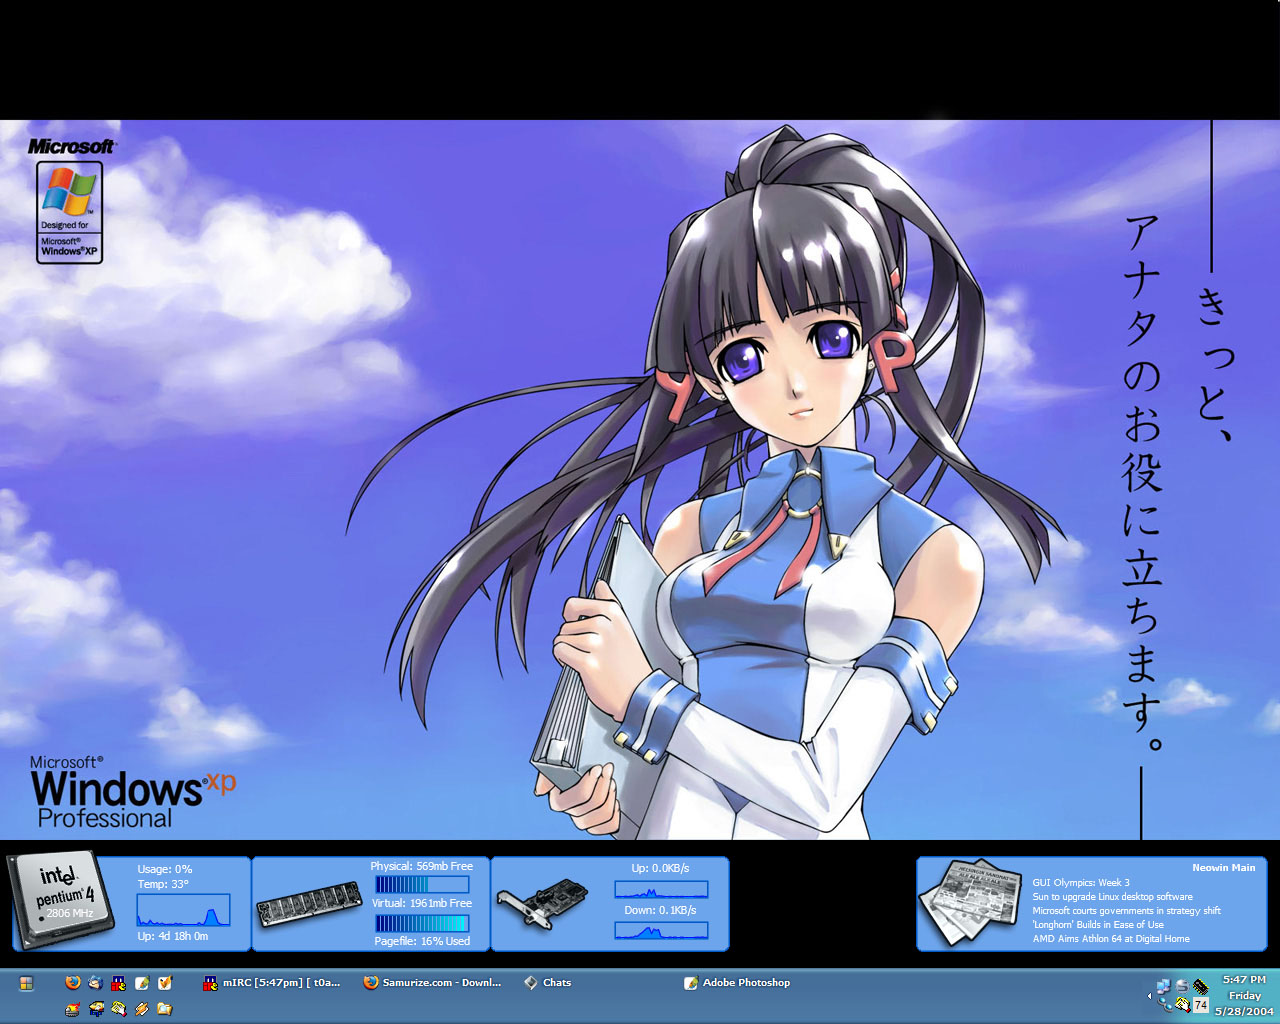Click the red-and-grey quick launch icon below Firefox
The image size is (1280, 1024).
[73, 1009]
